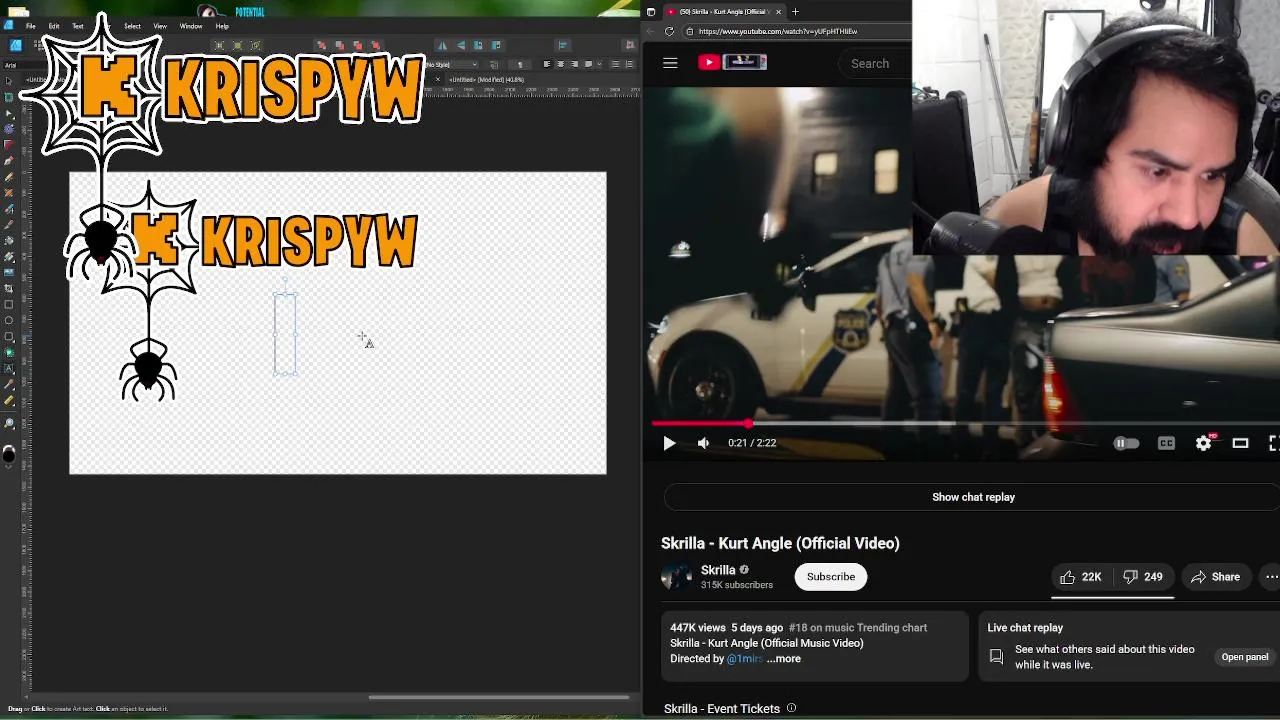Open the Skrilla channel name link
1280x720 pixels.
coord(718,570)
